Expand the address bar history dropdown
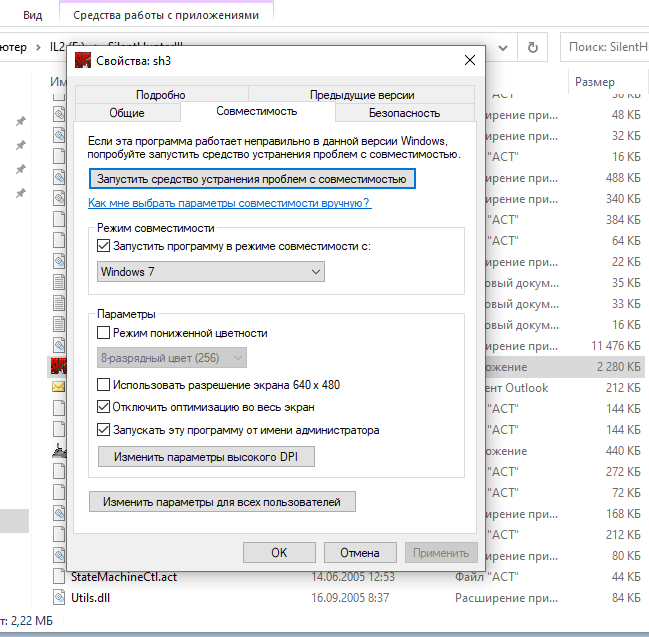This screenshot has height=637, width=649. click(x=503, y=48)
